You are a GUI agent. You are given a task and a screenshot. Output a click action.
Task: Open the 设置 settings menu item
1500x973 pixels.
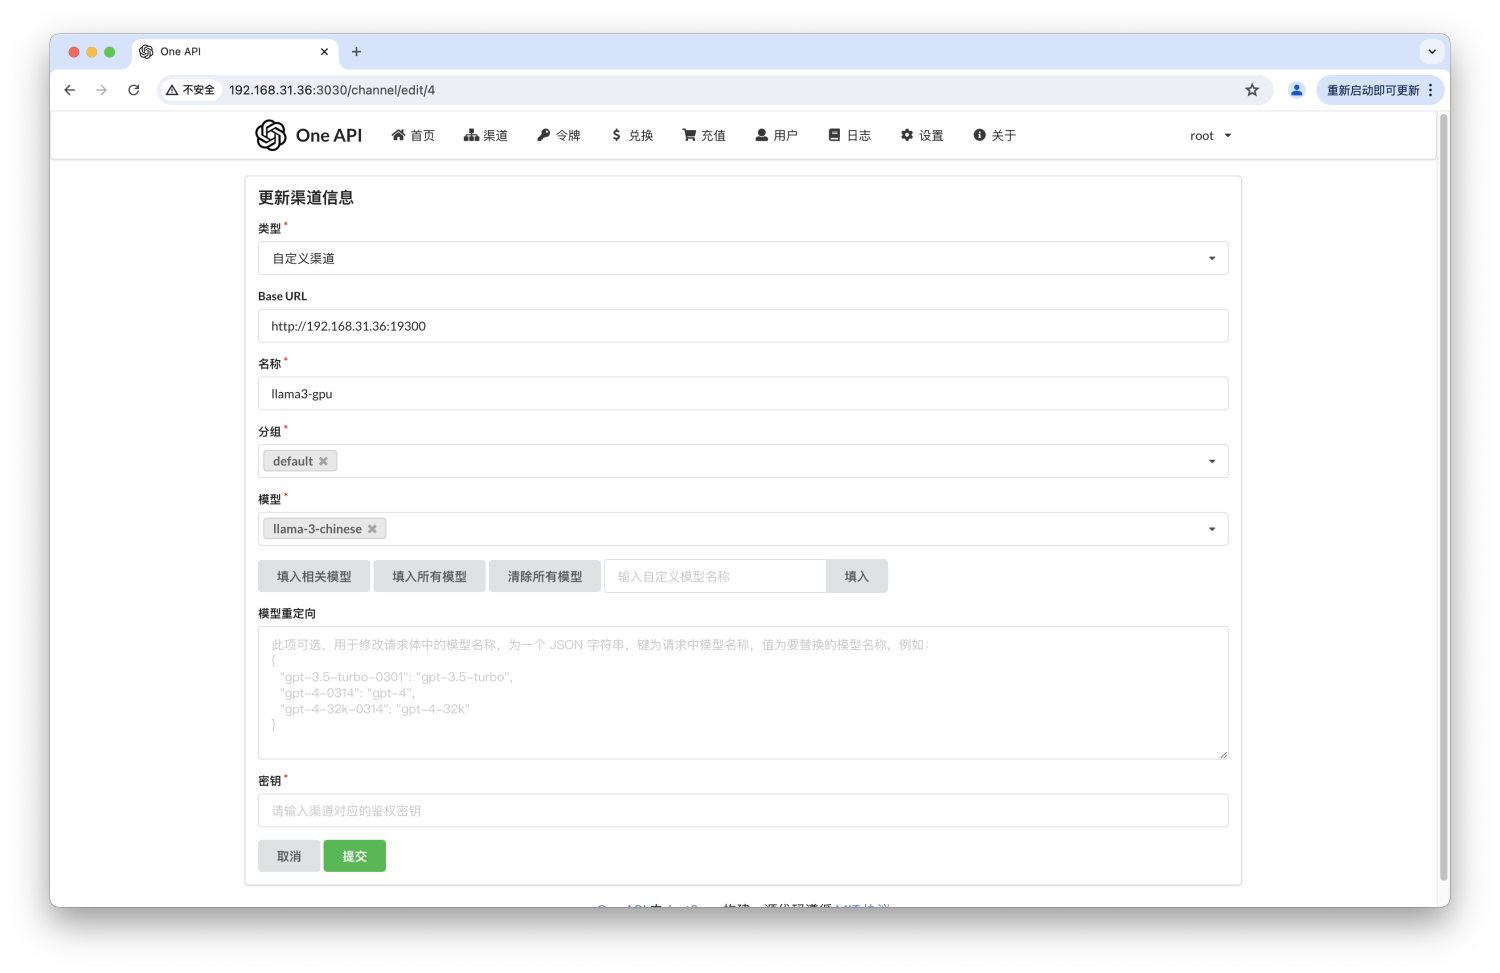pos(922,136)
